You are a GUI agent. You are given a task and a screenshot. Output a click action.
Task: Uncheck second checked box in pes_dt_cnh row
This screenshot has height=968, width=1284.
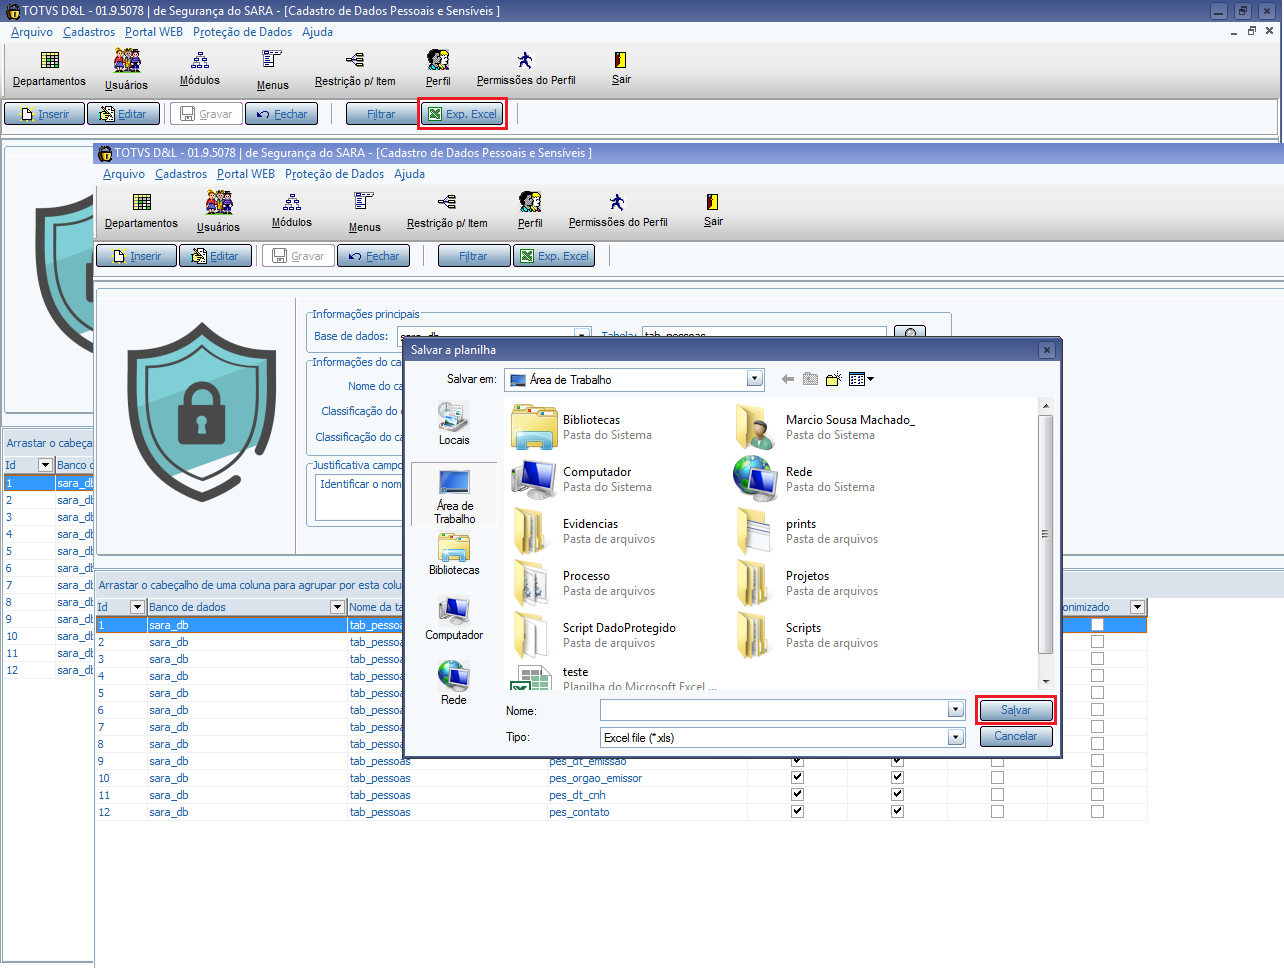coord(897,795)
